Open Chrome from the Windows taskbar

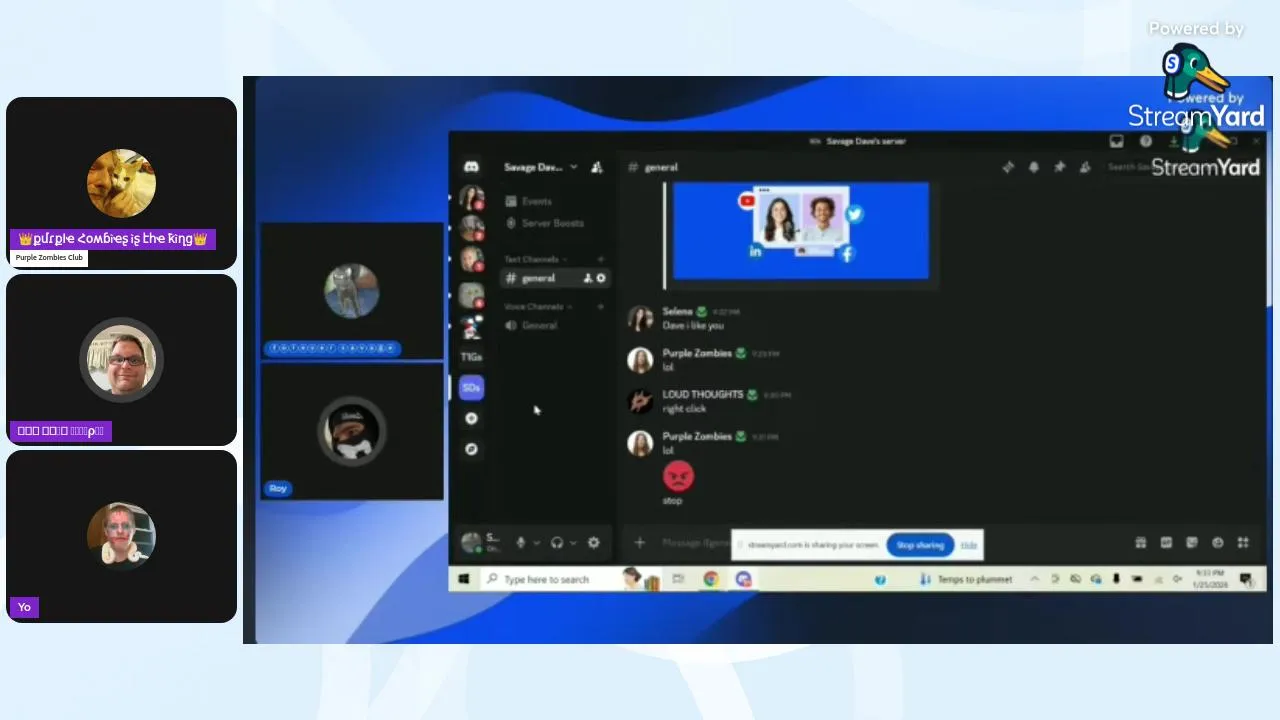tap(711, 579)
